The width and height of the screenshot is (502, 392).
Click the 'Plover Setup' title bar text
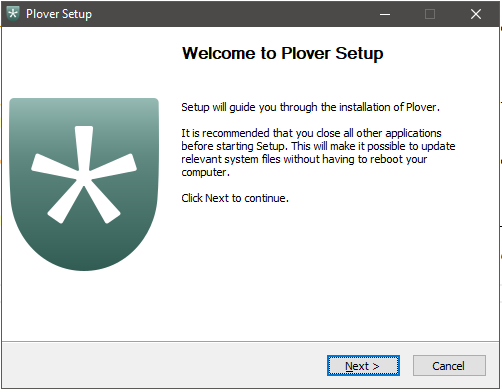click(x=59, y=14)
